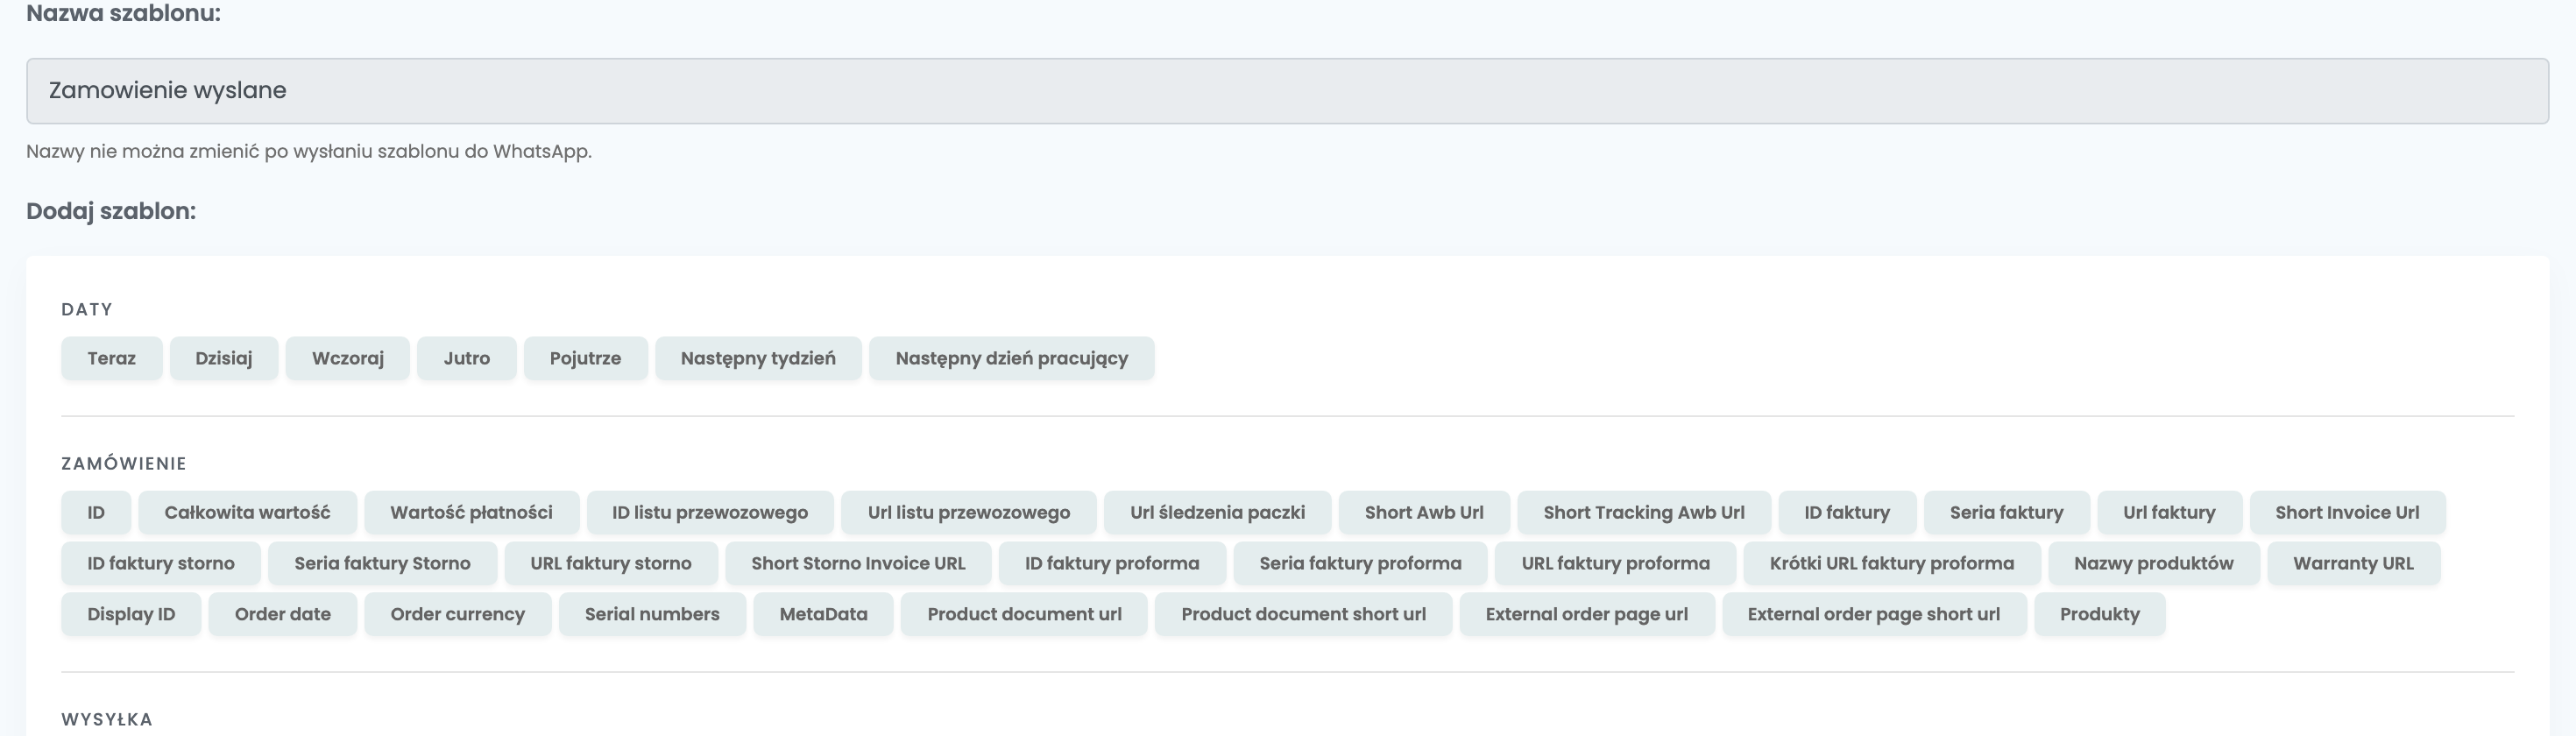Image resolution: width=2576 pixels, height=736 pixels.
Task: Add 'Product document url' variable
Action: 1025,614
